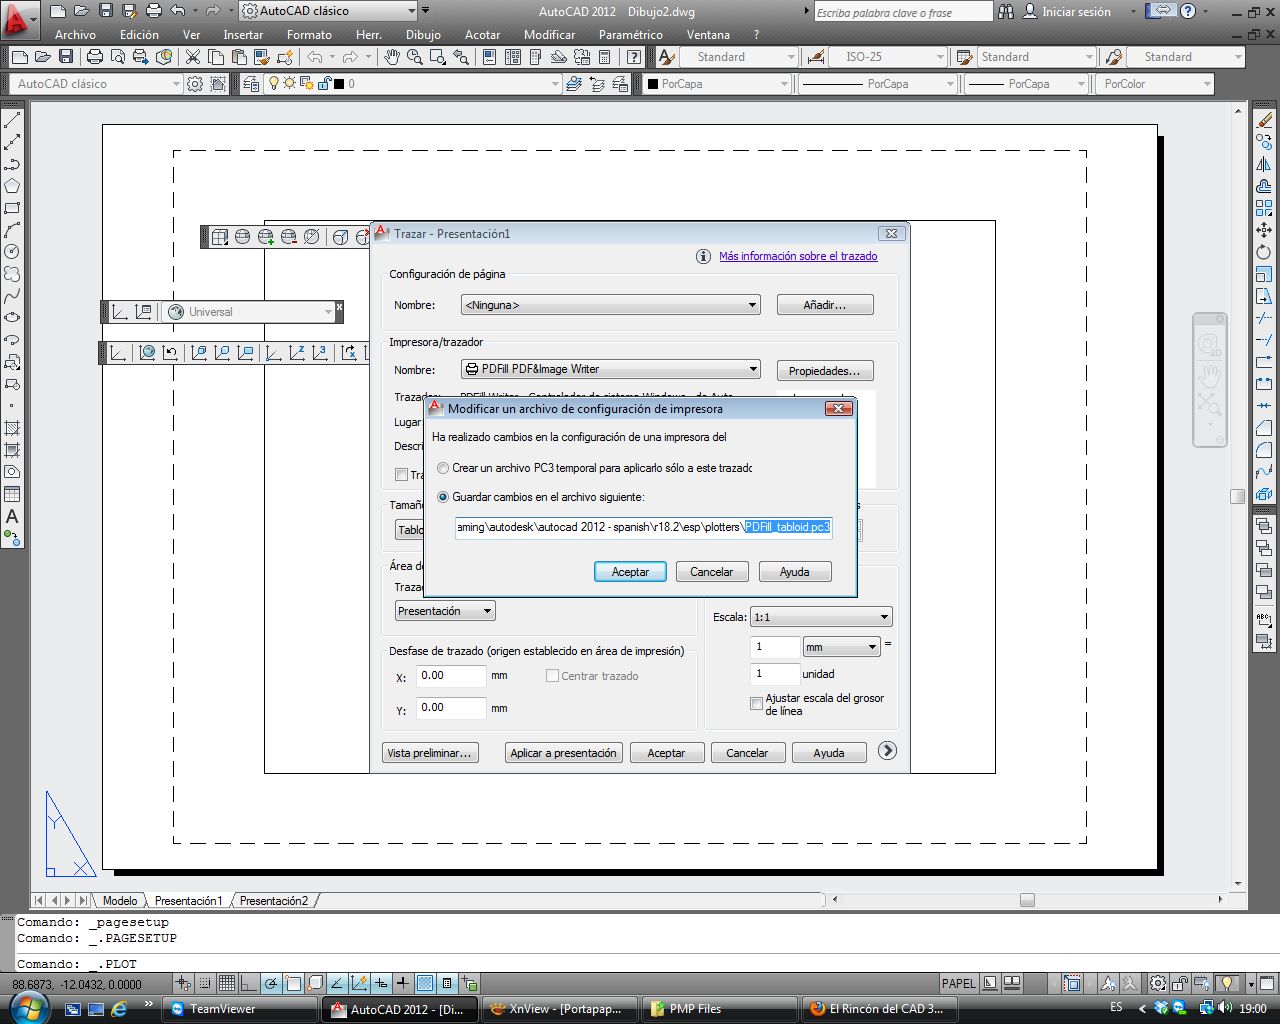Click the Zoom Previous icon
The width and height of the screenshot is (1280, 1024).
click(x=459, y=57)
